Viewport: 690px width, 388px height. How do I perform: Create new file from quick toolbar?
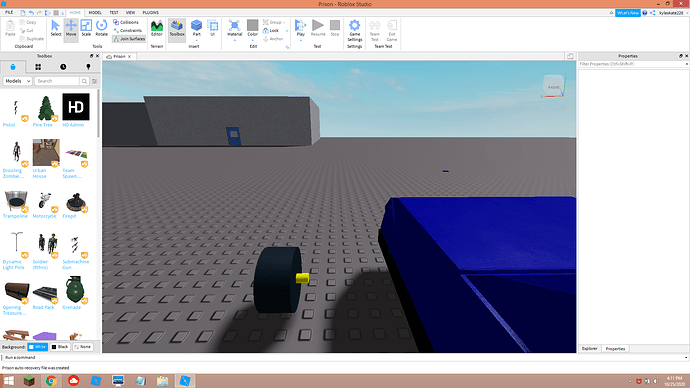(x=23, y=13)
